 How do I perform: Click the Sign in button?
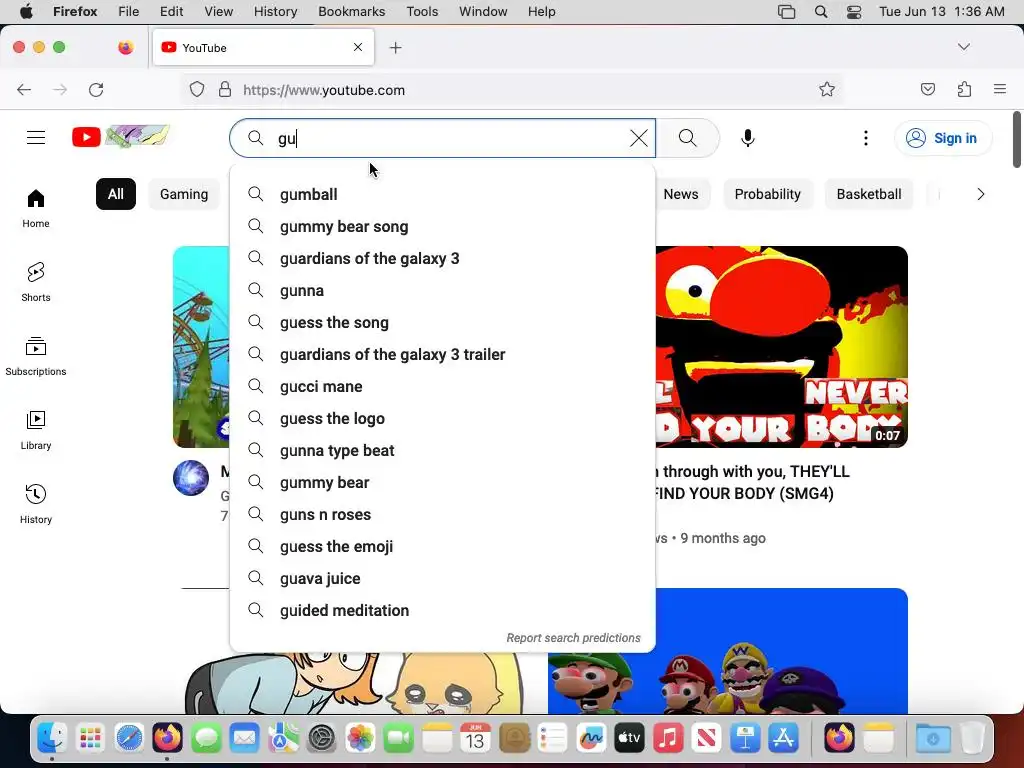tap(943, 138)
